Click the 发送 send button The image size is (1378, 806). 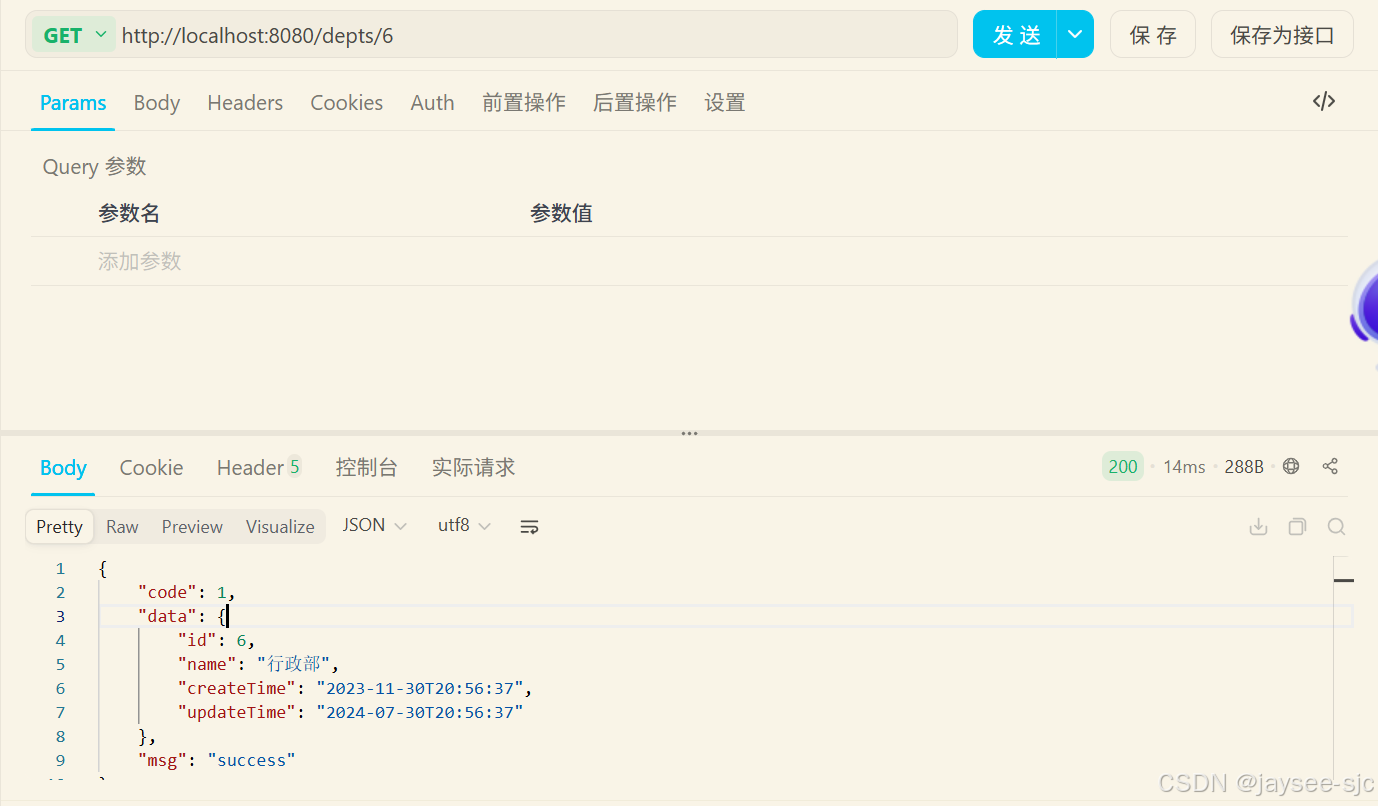pyautogui.click(x=1016, y=35)
